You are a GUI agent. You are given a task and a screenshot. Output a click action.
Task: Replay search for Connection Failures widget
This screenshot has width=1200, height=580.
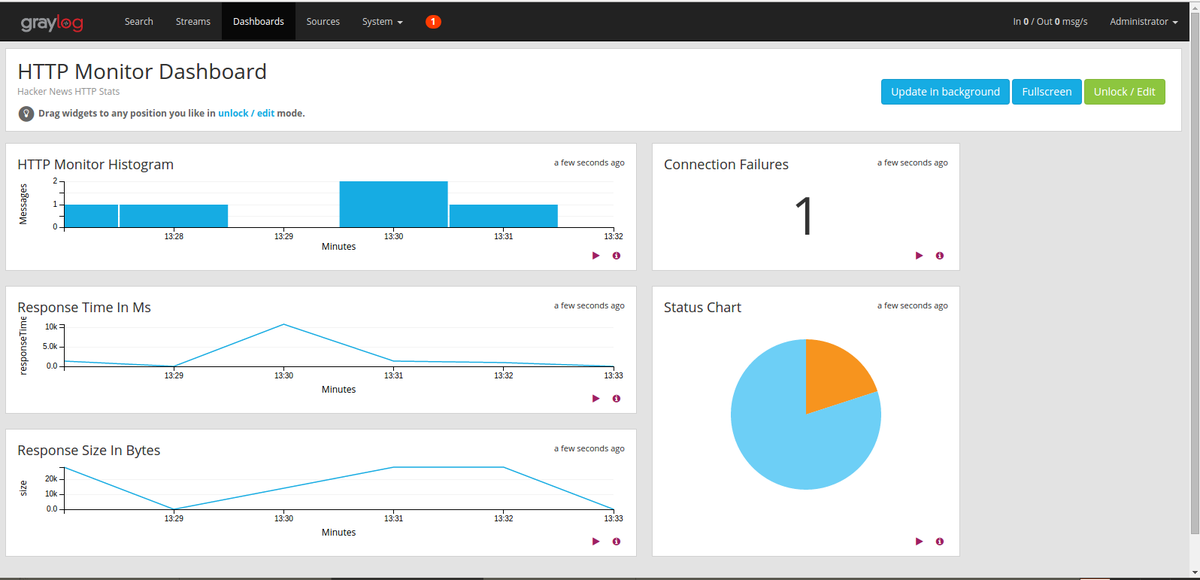919,256
